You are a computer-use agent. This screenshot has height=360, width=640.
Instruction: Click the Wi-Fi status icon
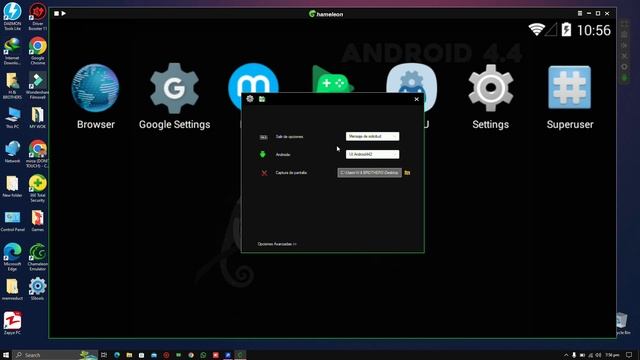click(x=536, y=29)
